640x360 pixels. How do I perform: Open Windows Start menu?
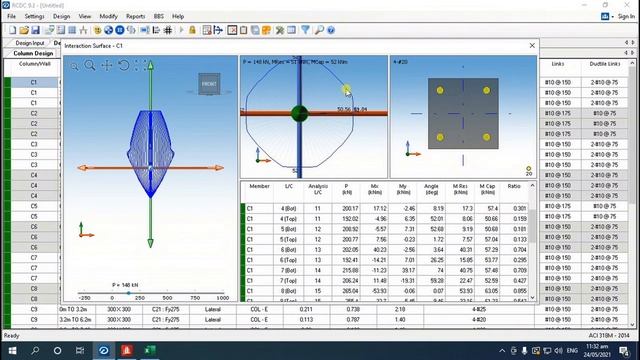[x=12, y=351]
